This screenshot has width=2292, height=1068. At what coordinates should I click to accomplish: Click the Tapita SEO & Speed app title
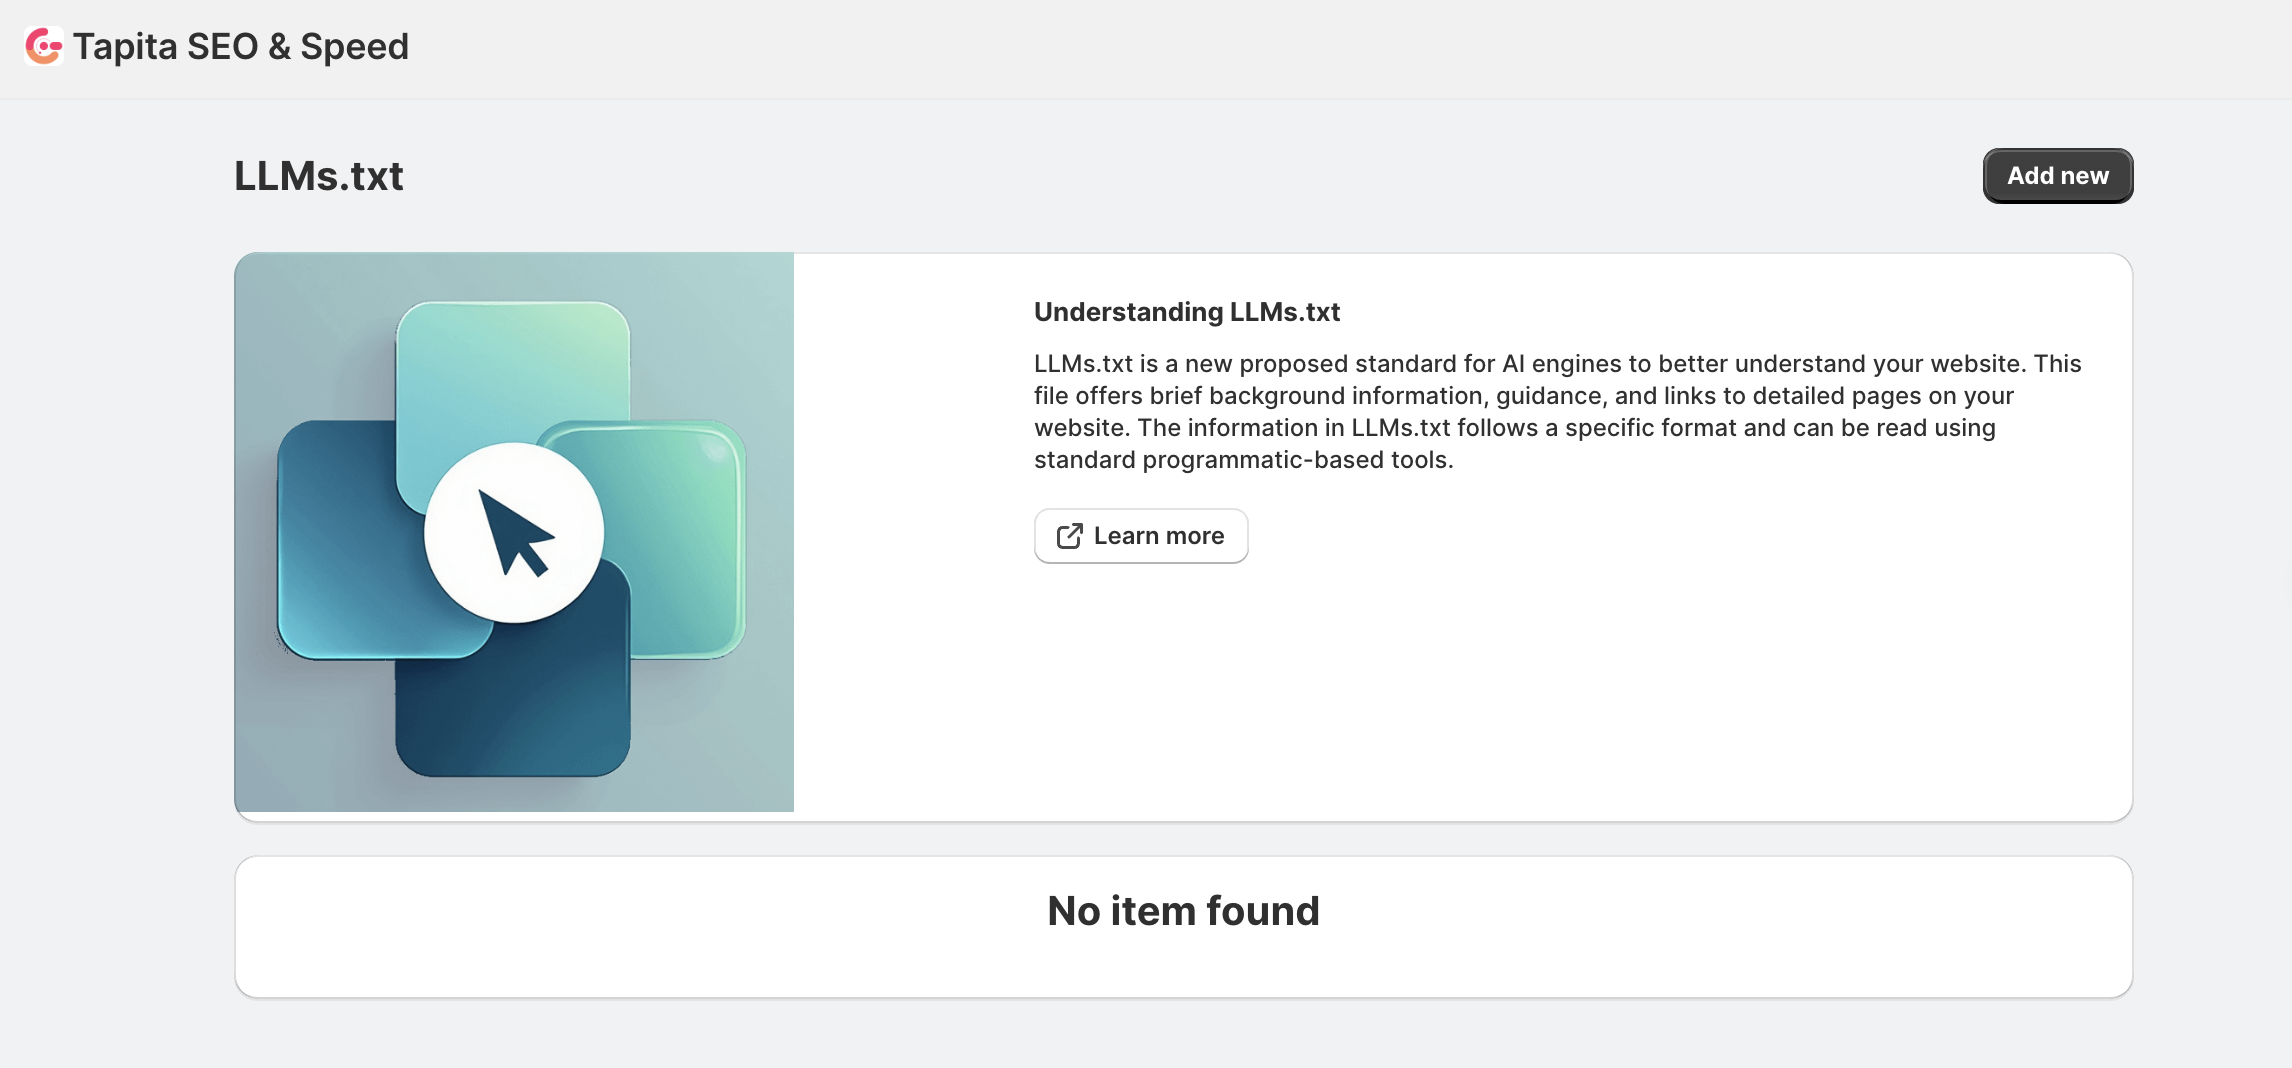[240, 46]
